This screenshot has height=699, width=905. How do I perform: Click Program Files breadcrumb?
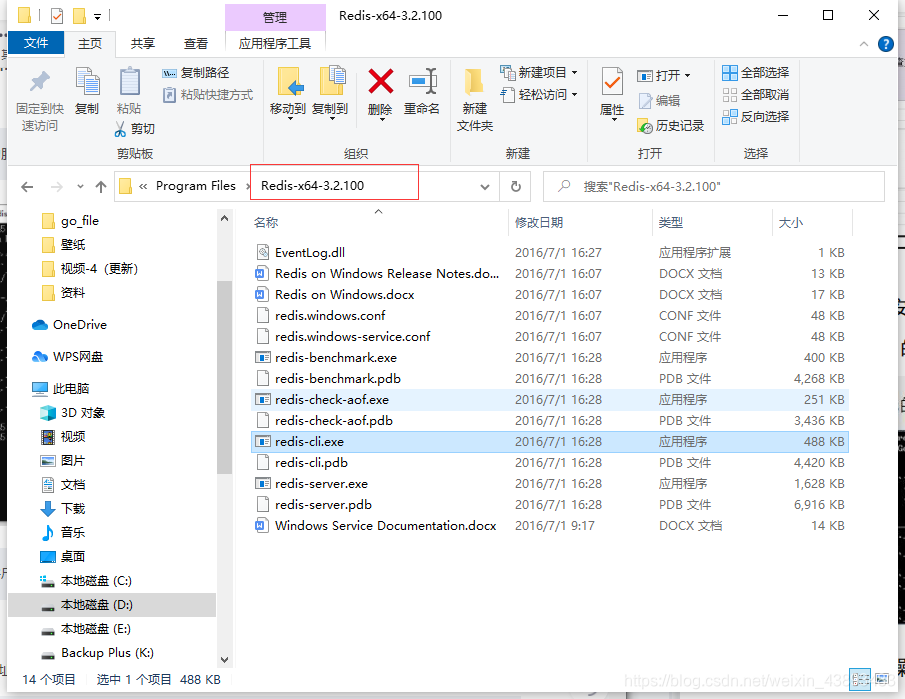pos(196,186)
